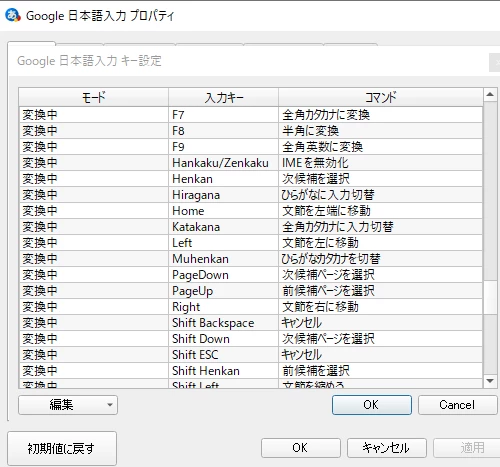Select the Left key cell
Viewport: 500px width, 467px height.
point(224,243)
